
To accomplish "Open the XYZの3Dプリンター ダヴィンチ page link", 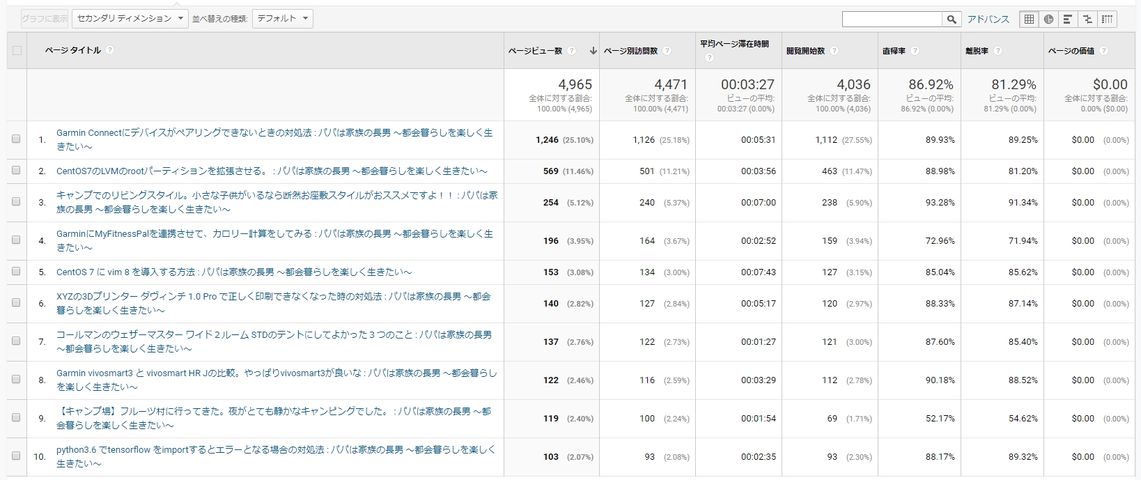I will (274, 303).
